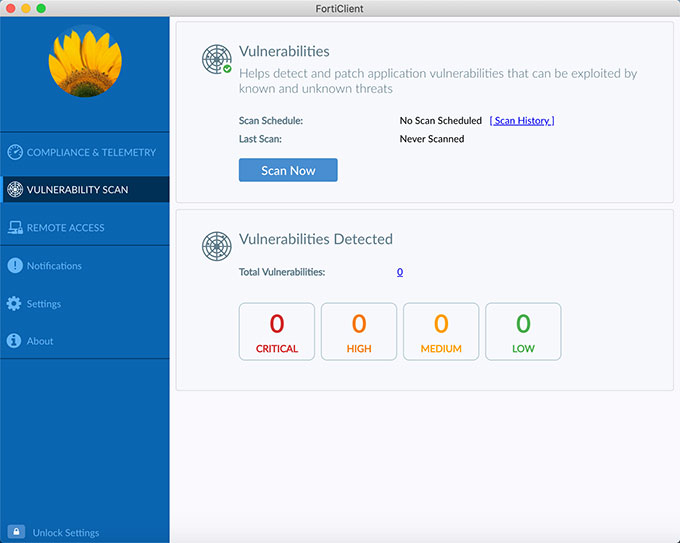
Task: Click the Remote Access laptop icon
Action: pos(15,228)
